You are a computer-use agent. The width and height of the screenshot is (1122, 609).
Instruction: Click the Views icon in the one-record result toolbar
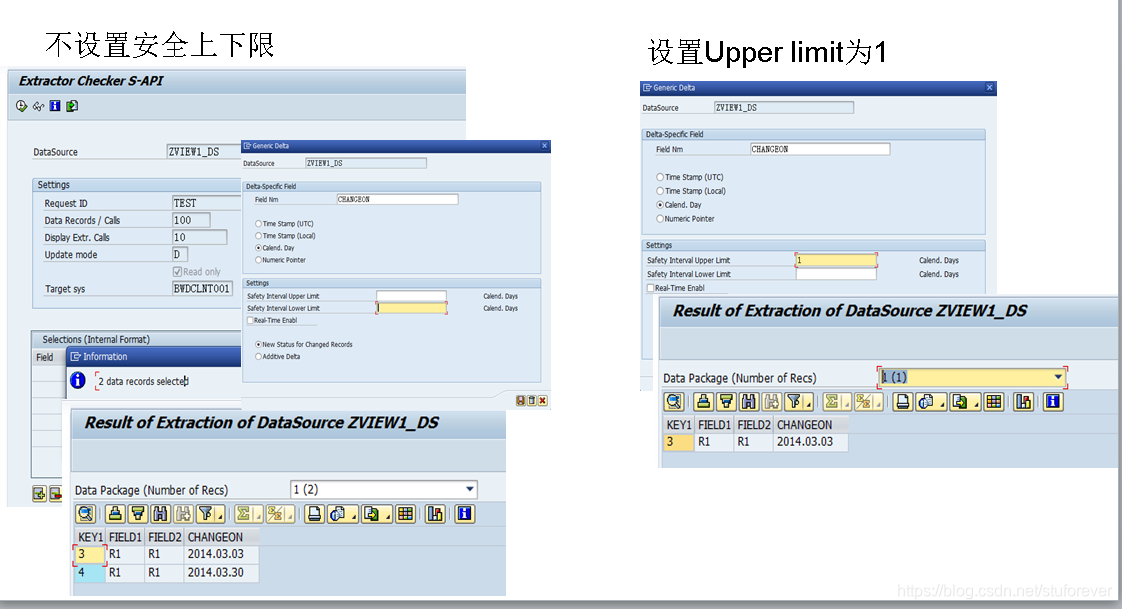pyautogui.click(x=926, y=402)
